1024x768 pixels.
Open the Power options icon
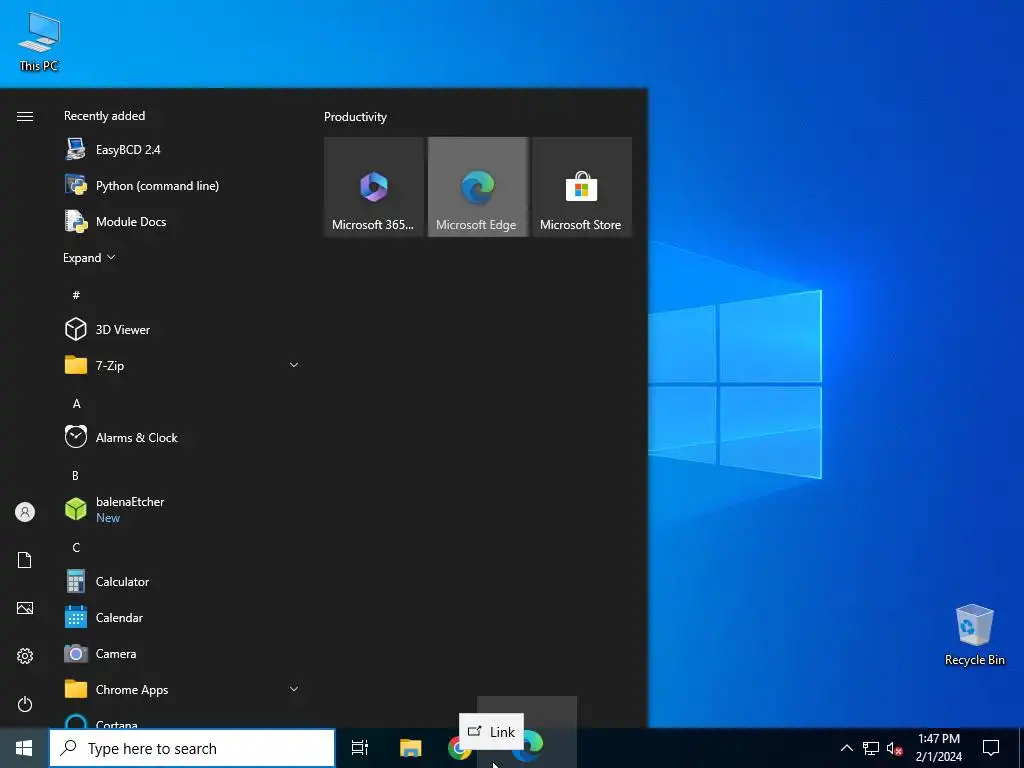[x=25, y=704]
